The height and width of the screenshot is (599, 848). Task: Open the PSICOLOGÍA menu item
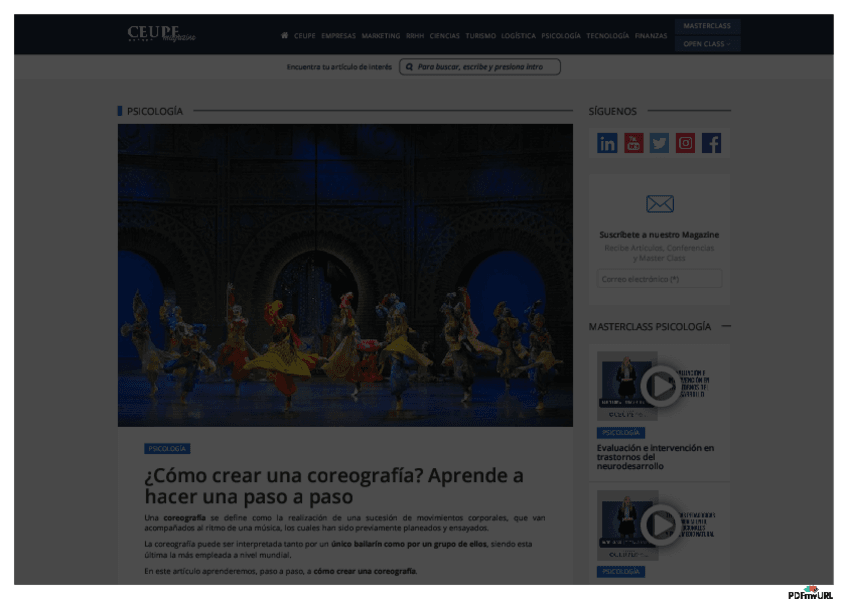(559, 35)
